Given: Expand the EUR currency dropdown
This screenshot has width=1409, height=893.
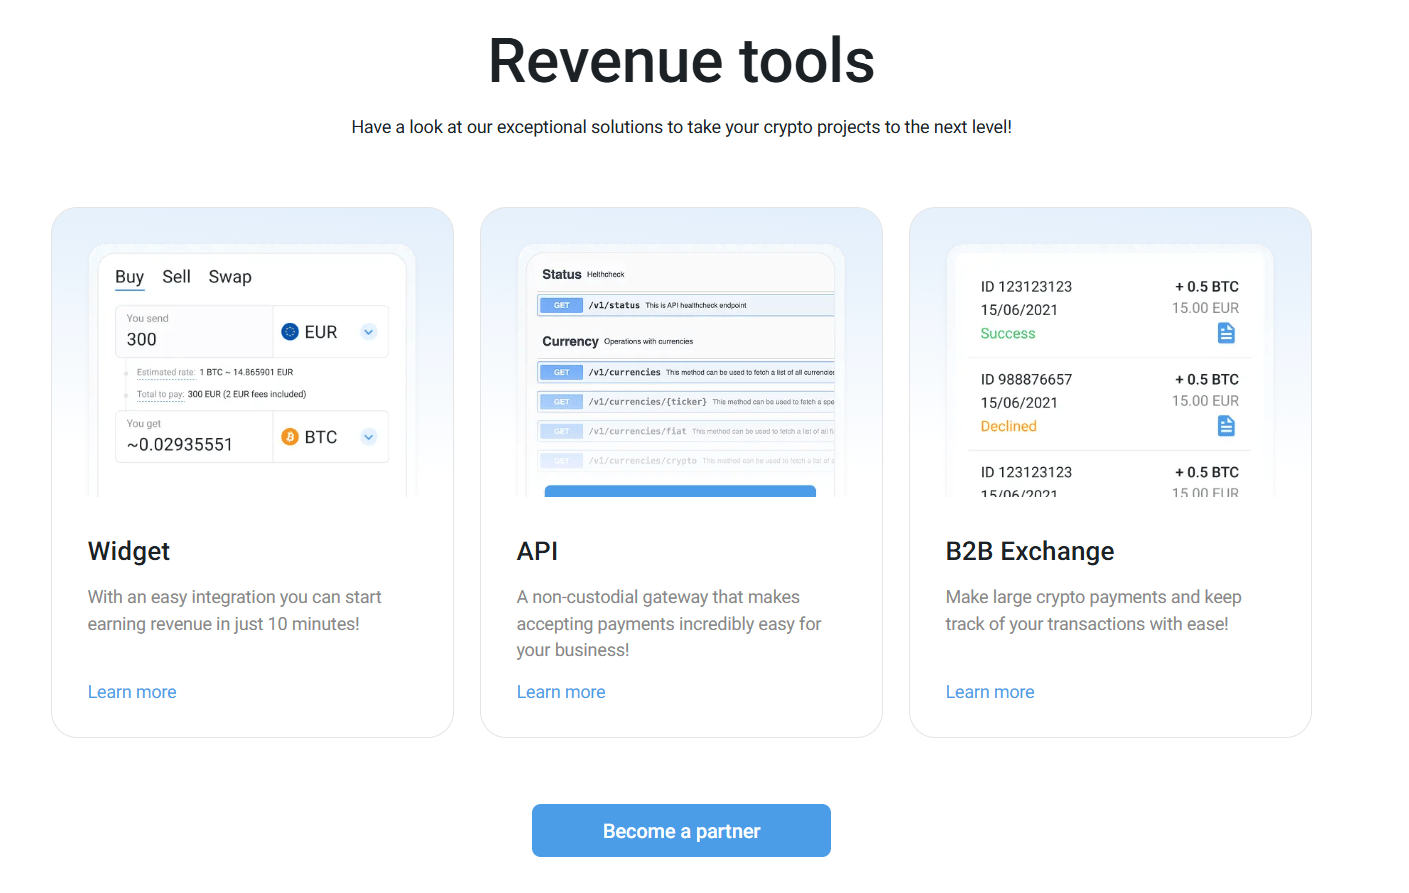Looking at the screenshot, I should coord(369,332).
